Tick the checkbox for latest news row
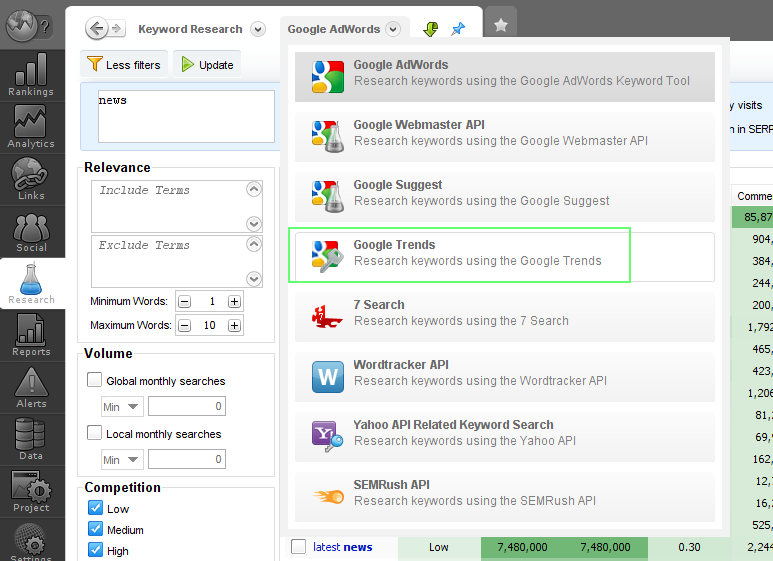 tap(298, 546)
